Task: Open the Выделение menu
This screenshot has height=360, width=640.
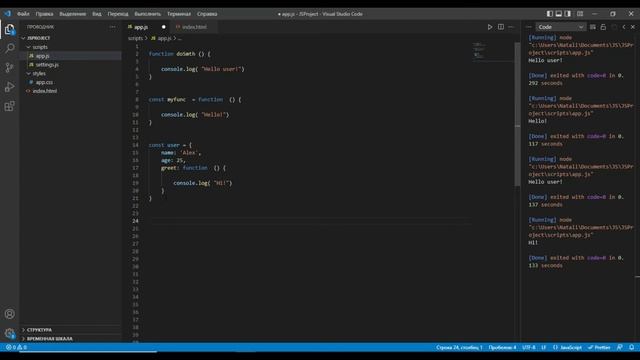Action: [73, 13]
